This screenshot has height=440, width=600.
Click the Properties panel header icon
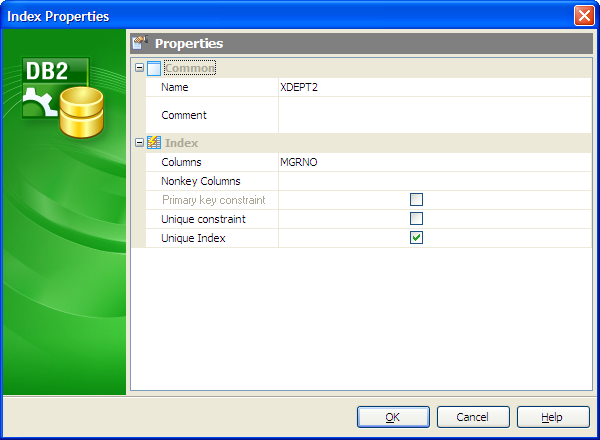[x=140, y=43]
